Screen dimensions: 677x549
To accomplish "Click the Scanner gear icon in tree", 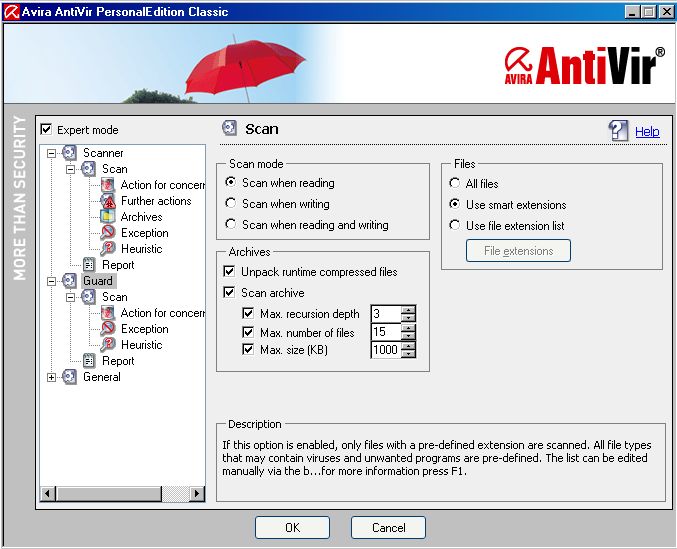I will pos(69,152).
